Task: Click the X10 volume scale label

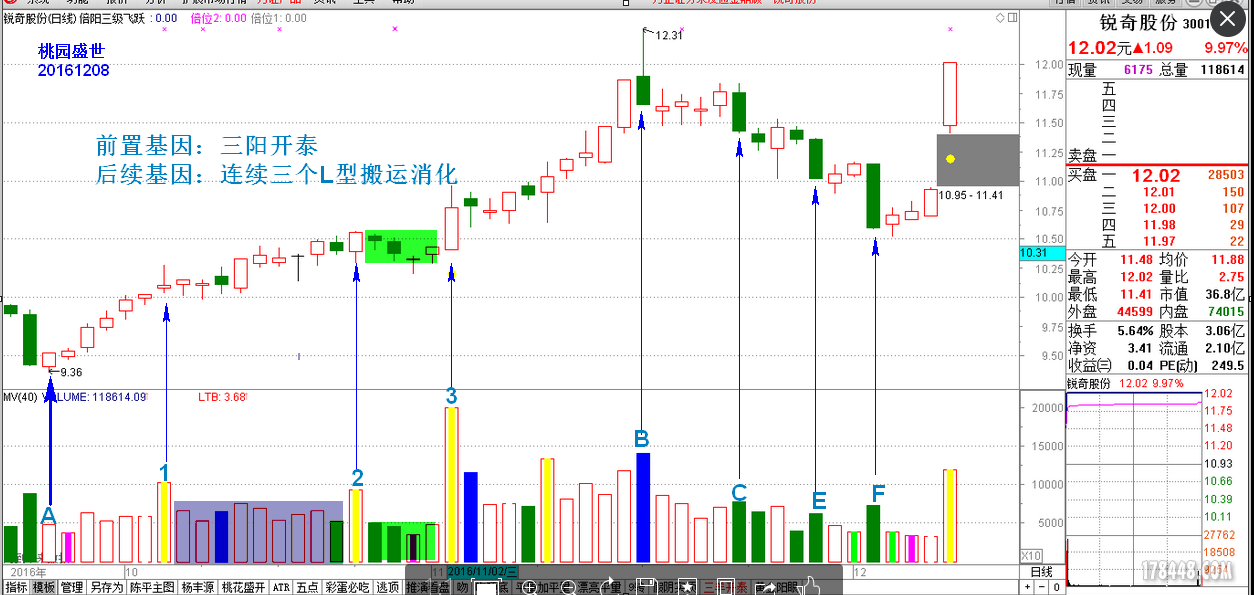Action: tap(1031, 556)
